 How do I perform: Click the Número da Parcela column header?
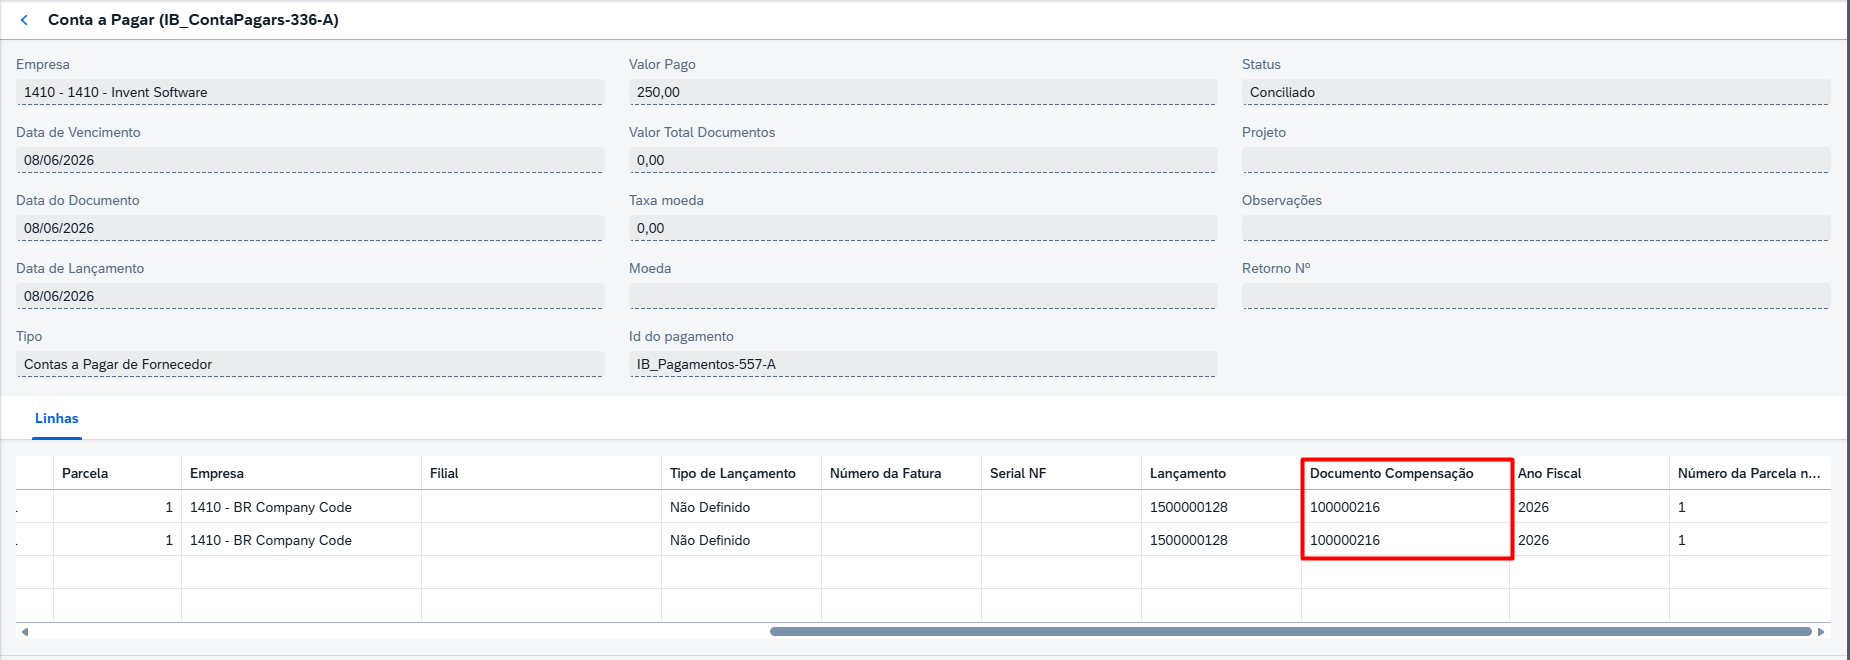point(1750,473)
